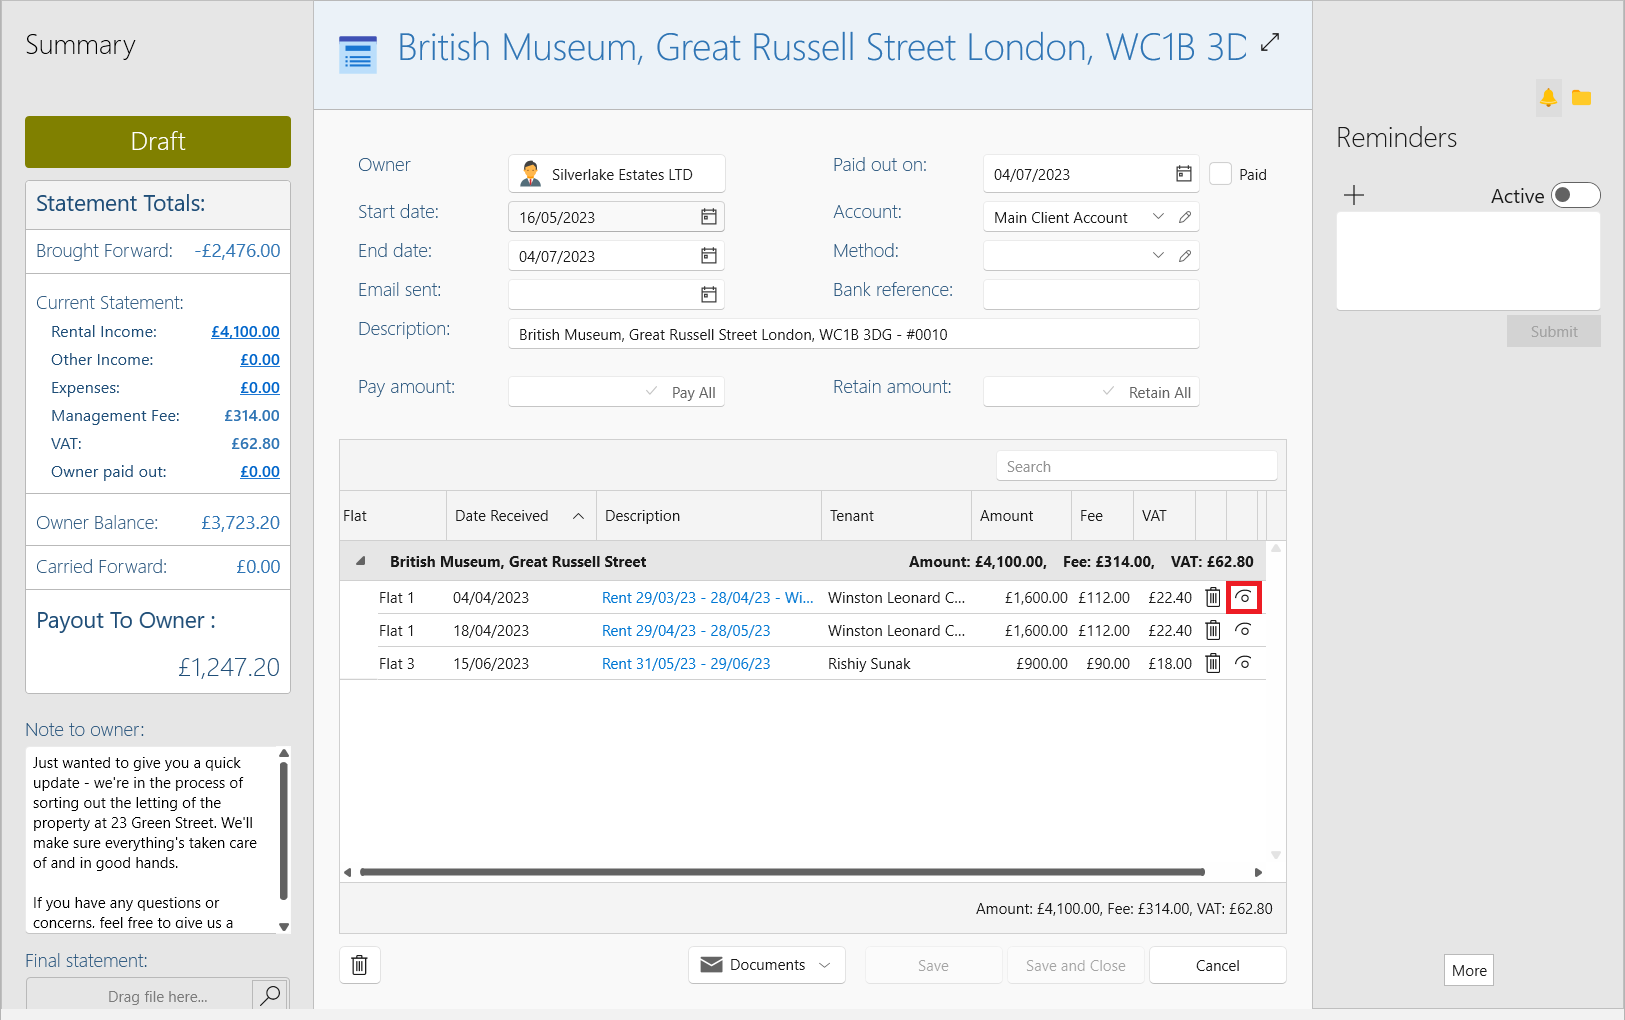Viewport: 1625px width, 1020px height.
Task: Open the Rental Income £4,100.00 link
Action: click(x=245, y=332)
